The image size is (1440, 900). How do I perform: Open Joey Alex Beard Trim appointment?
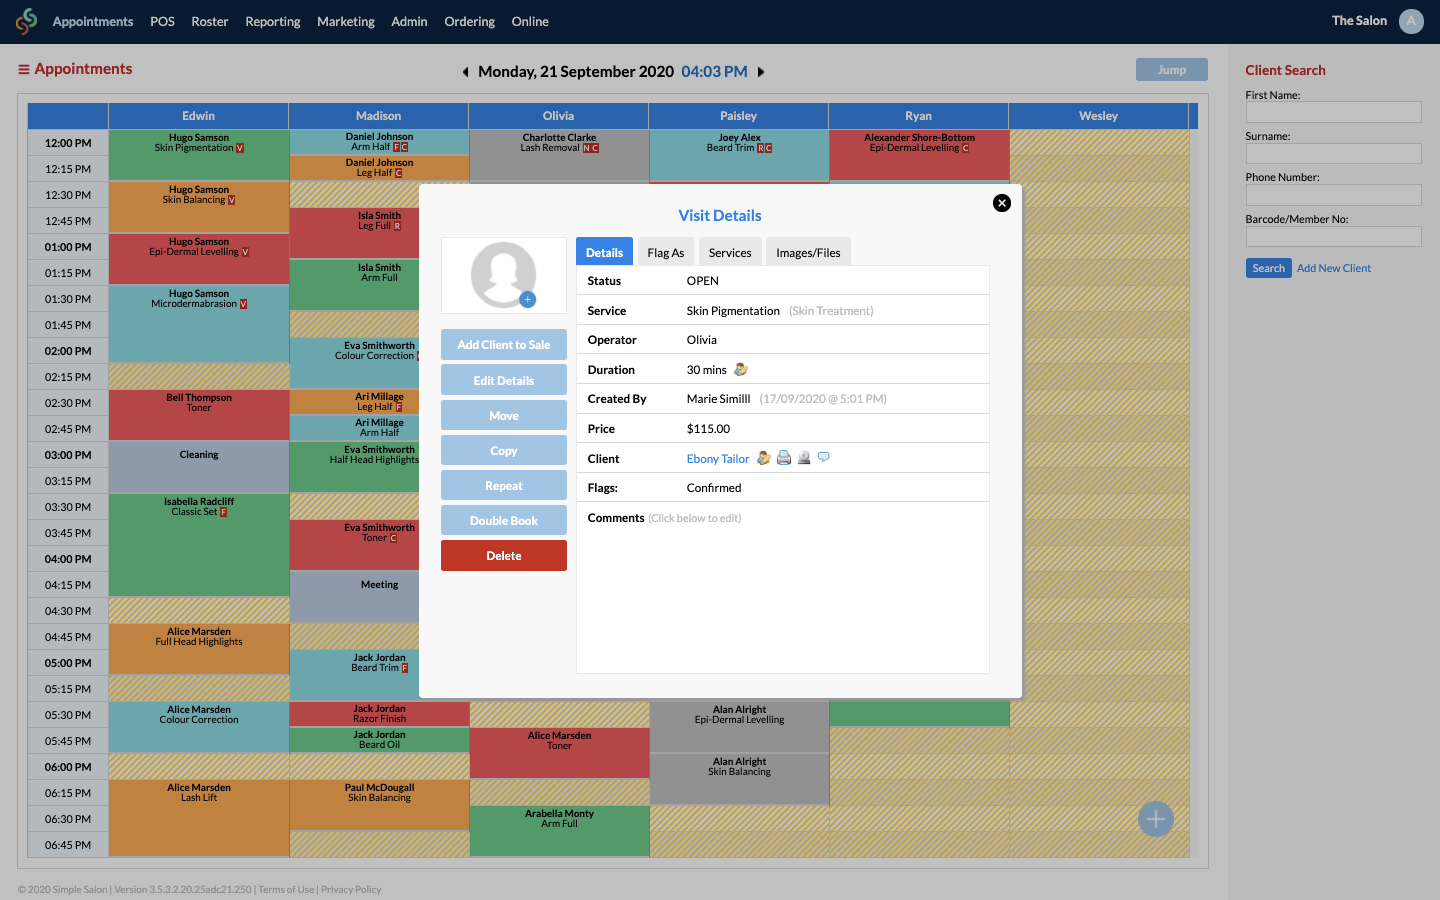739,155
